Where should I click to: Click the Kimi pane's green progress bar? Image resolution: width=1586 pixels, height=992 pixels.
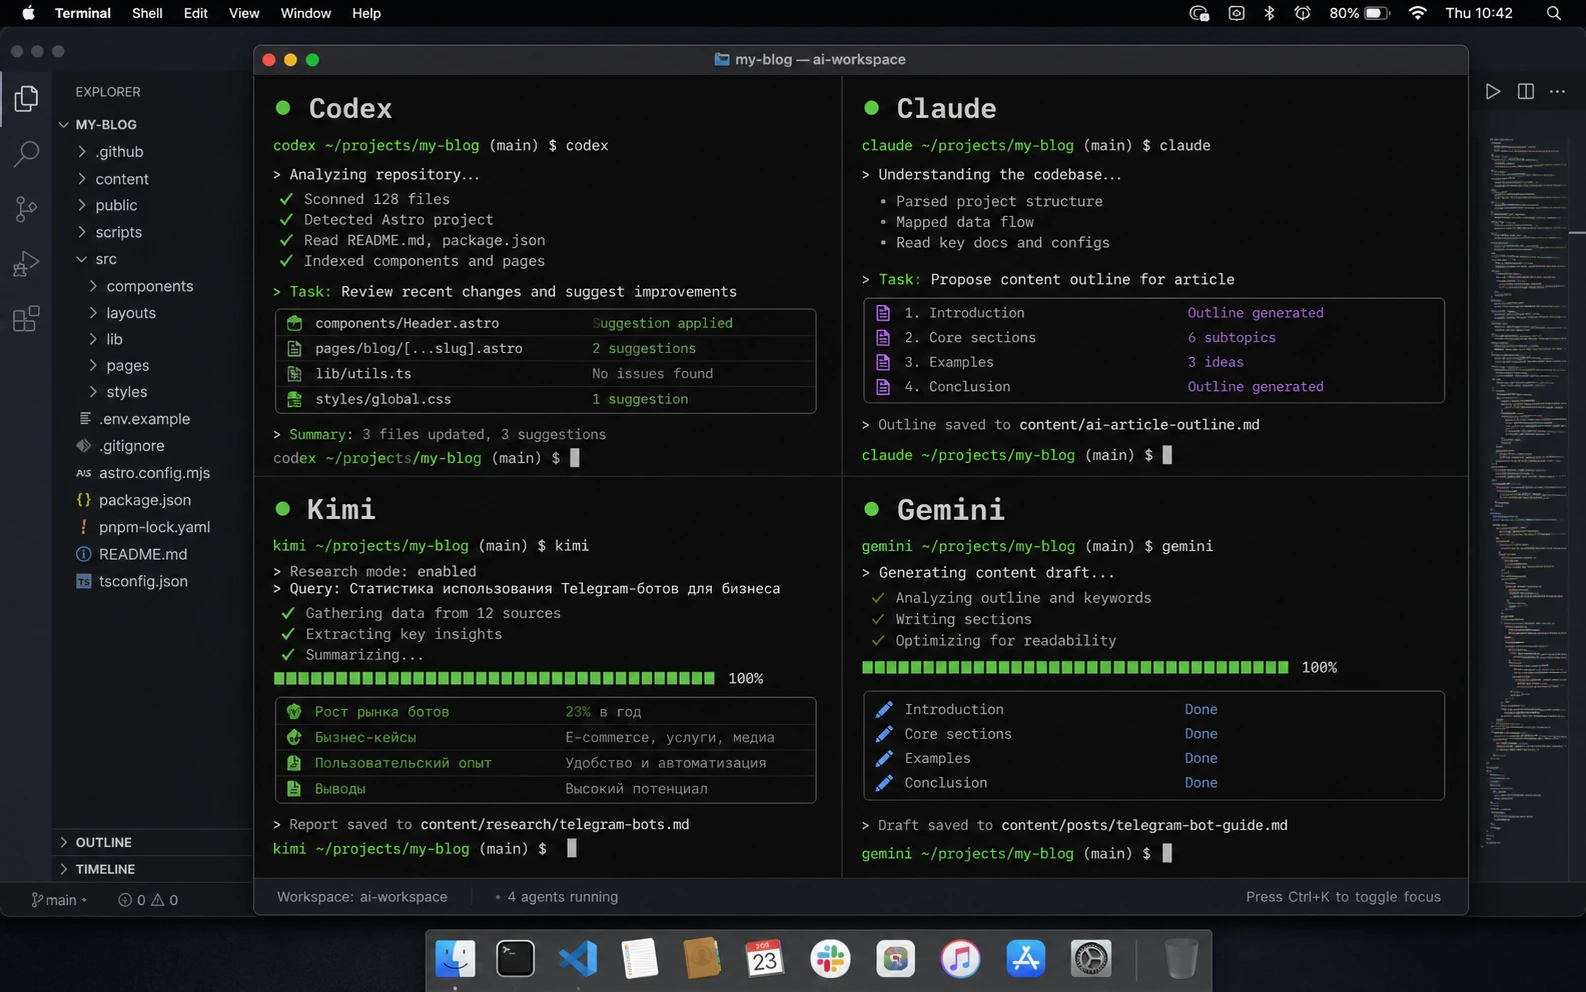pos(495,678)
